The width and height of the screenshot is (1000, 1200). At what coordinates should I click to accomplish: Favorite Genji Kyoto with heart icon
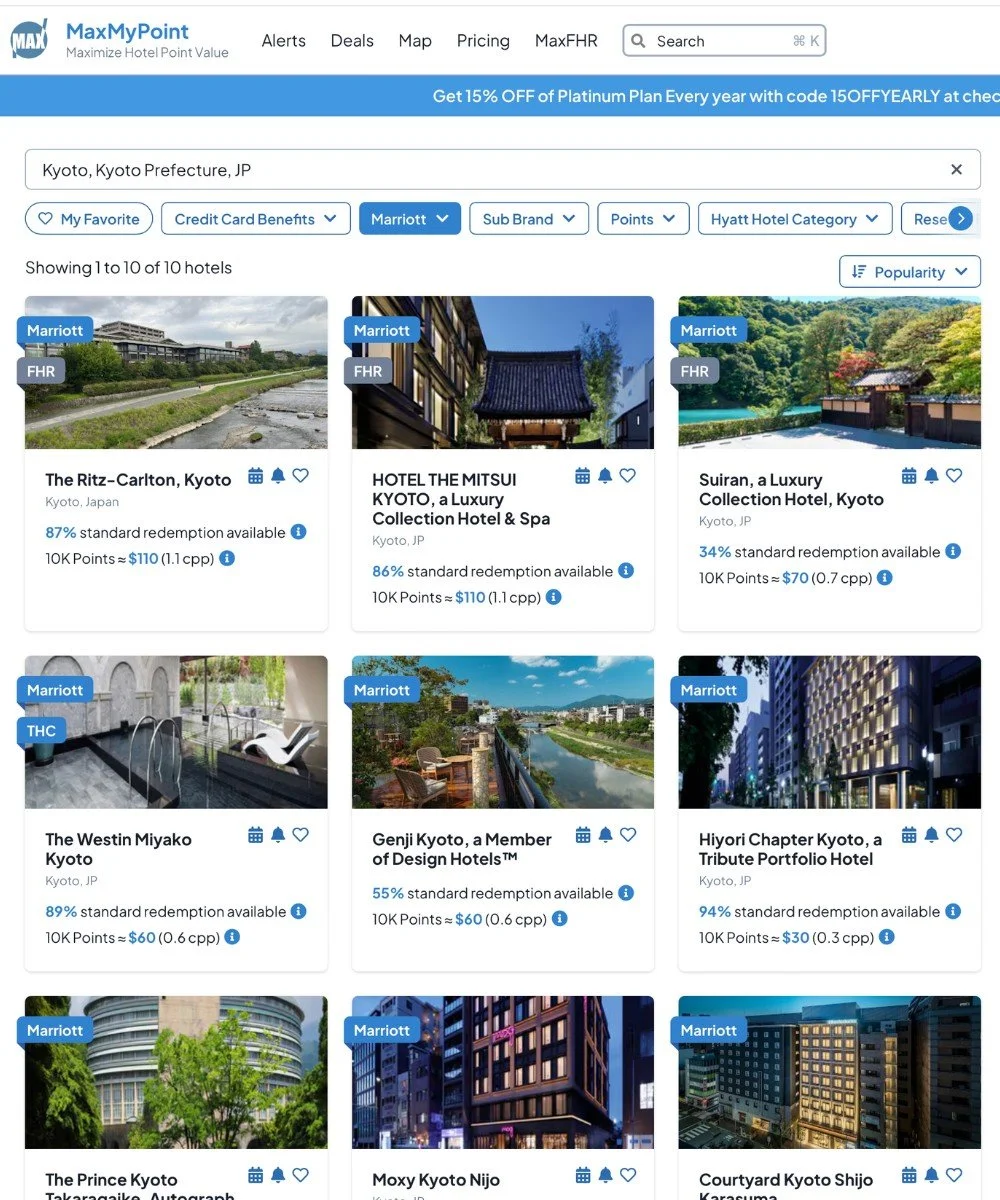tap(627, 835)
